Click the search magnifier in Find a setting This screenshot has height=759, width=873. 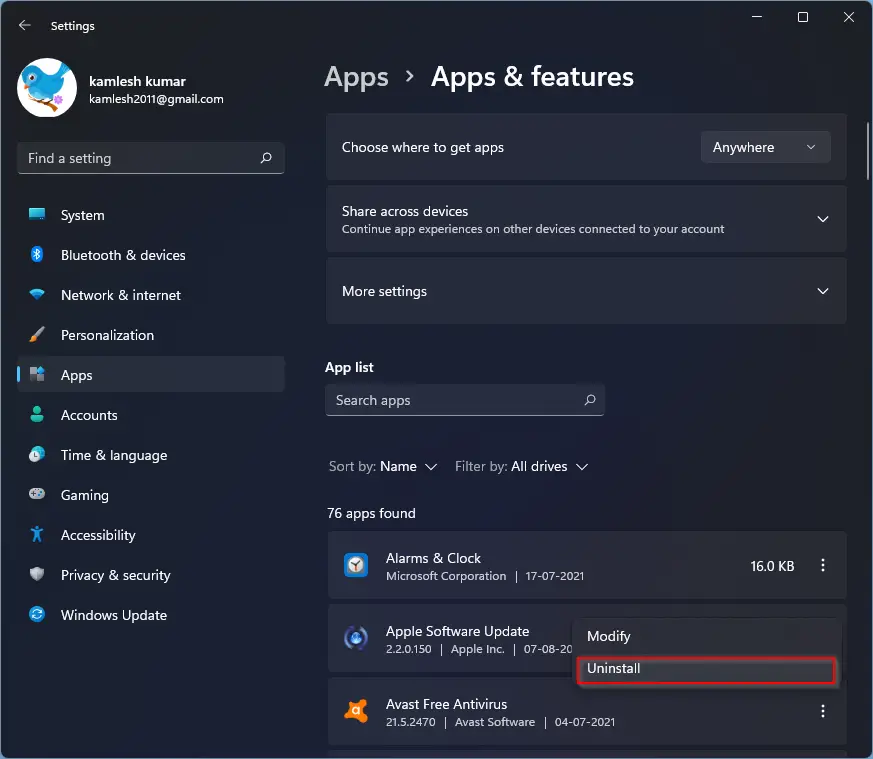click(266, 158)
